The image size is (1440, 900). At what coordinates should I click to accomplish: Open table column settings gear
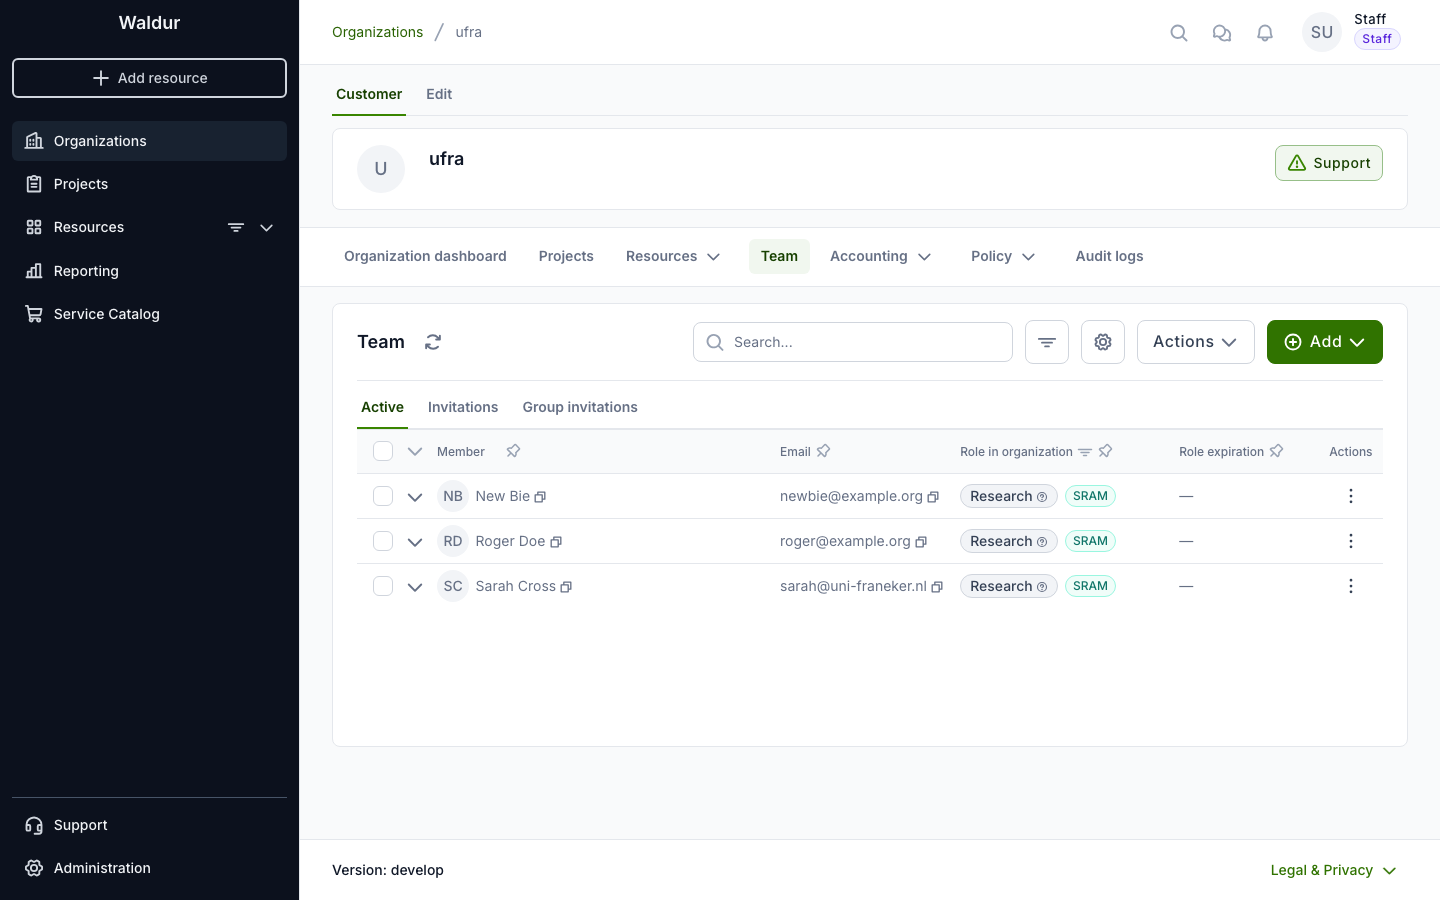(x=1103, y=342)
